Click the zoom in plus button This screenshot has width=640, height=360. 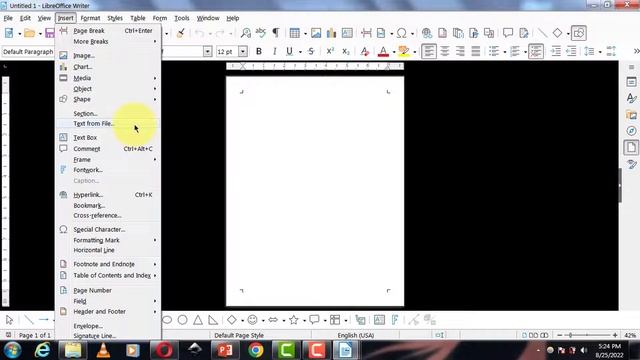point(615,335)
